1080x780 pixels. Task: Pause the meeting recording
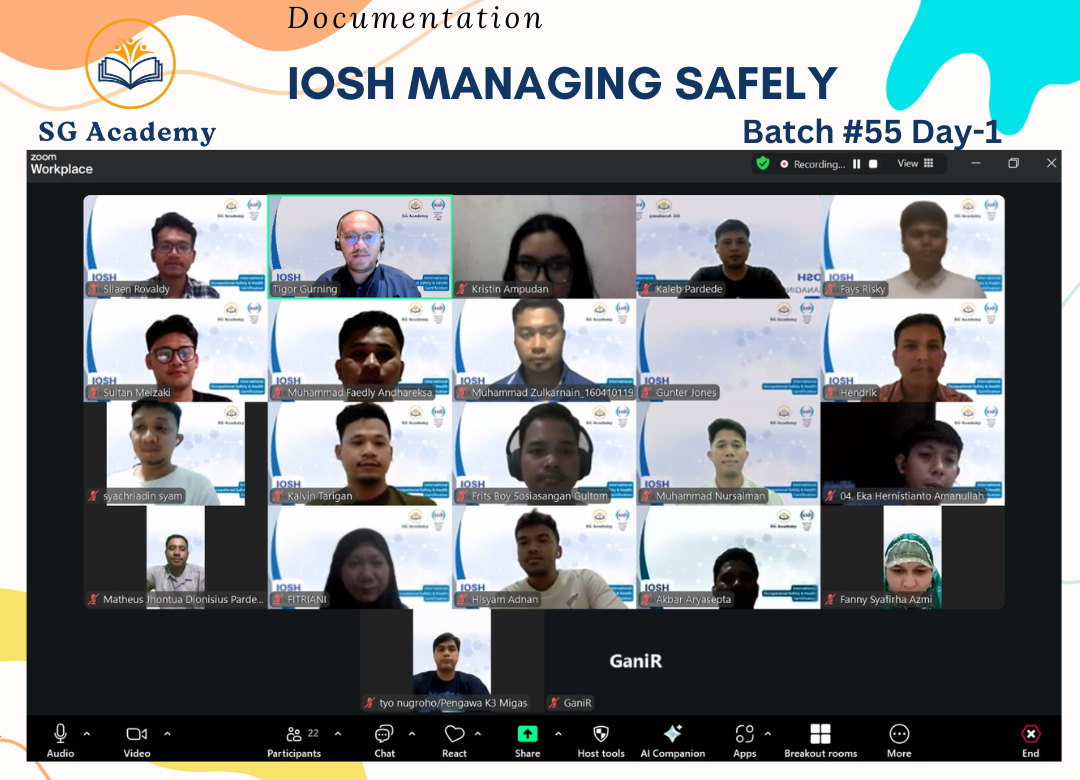856,164
